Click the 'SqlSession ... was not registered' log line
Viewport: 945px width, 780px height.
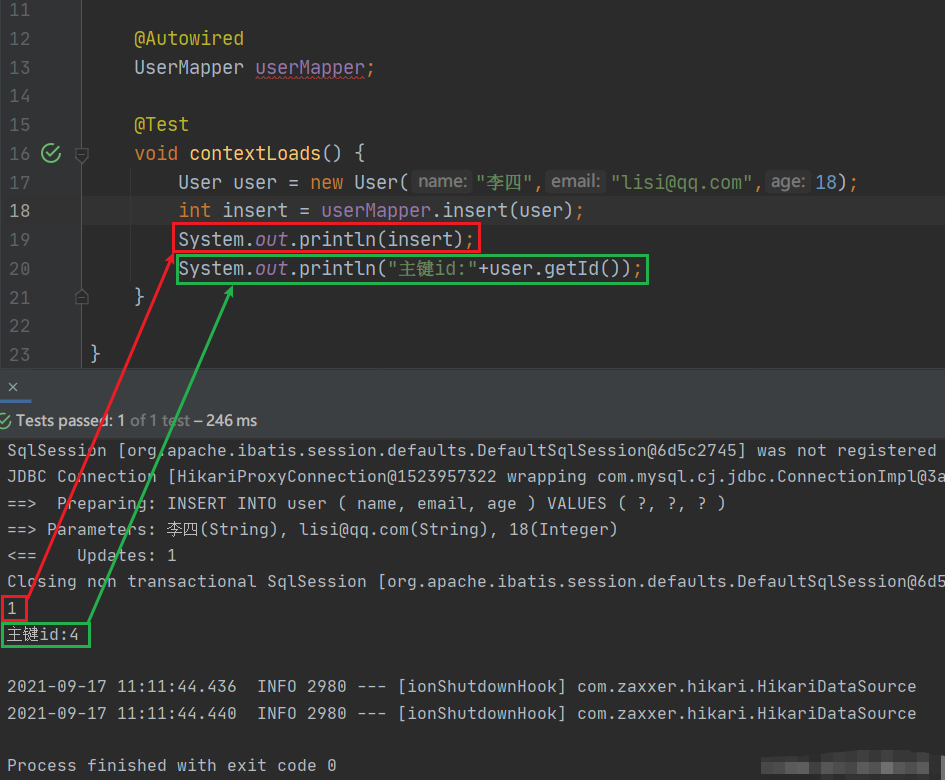[472, 450]
